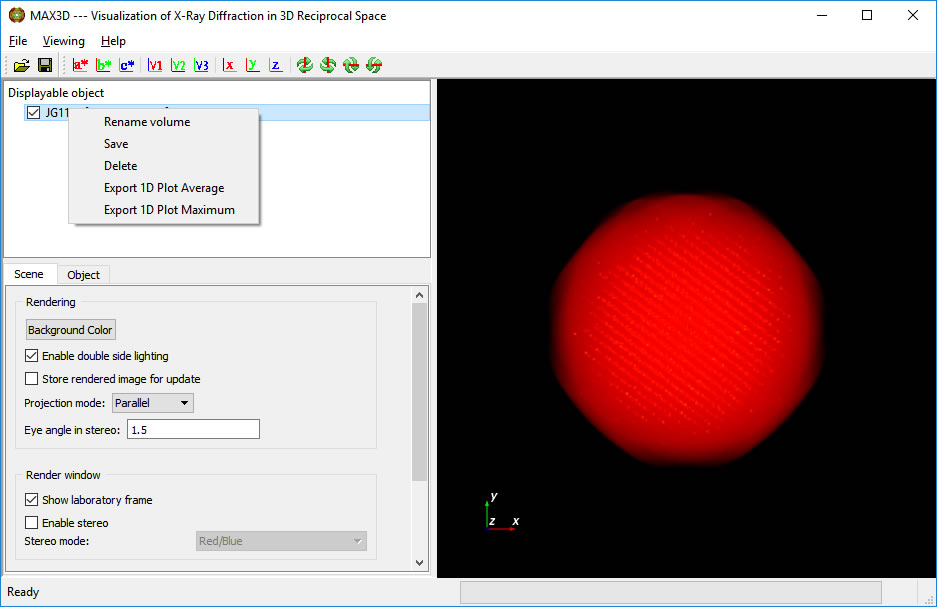
Task: Disable double side lighting checkbox
Action: 33,356
